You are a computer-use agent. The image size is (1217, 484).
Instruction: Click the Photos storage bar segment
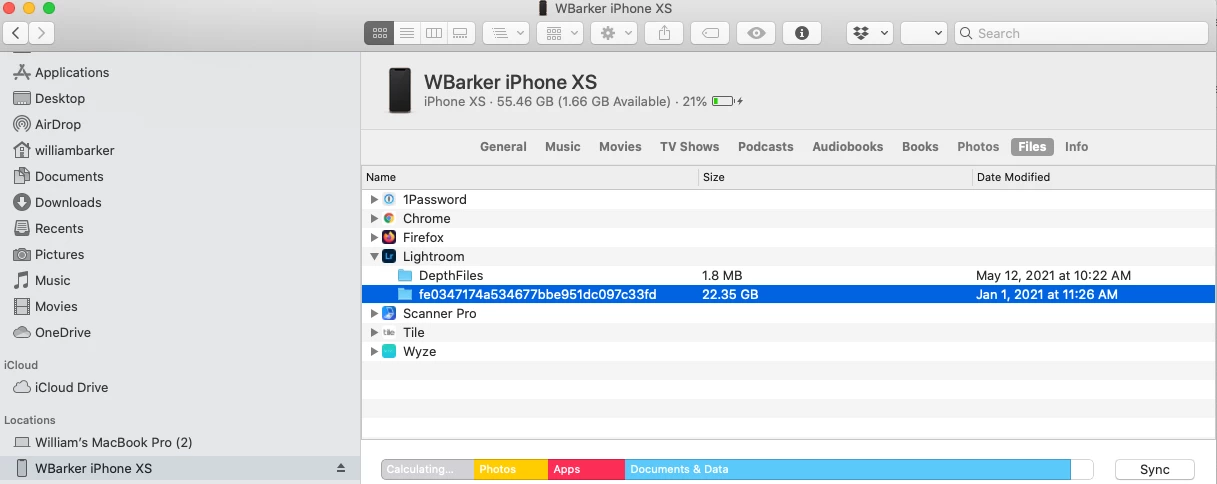(x=511, y=469)
